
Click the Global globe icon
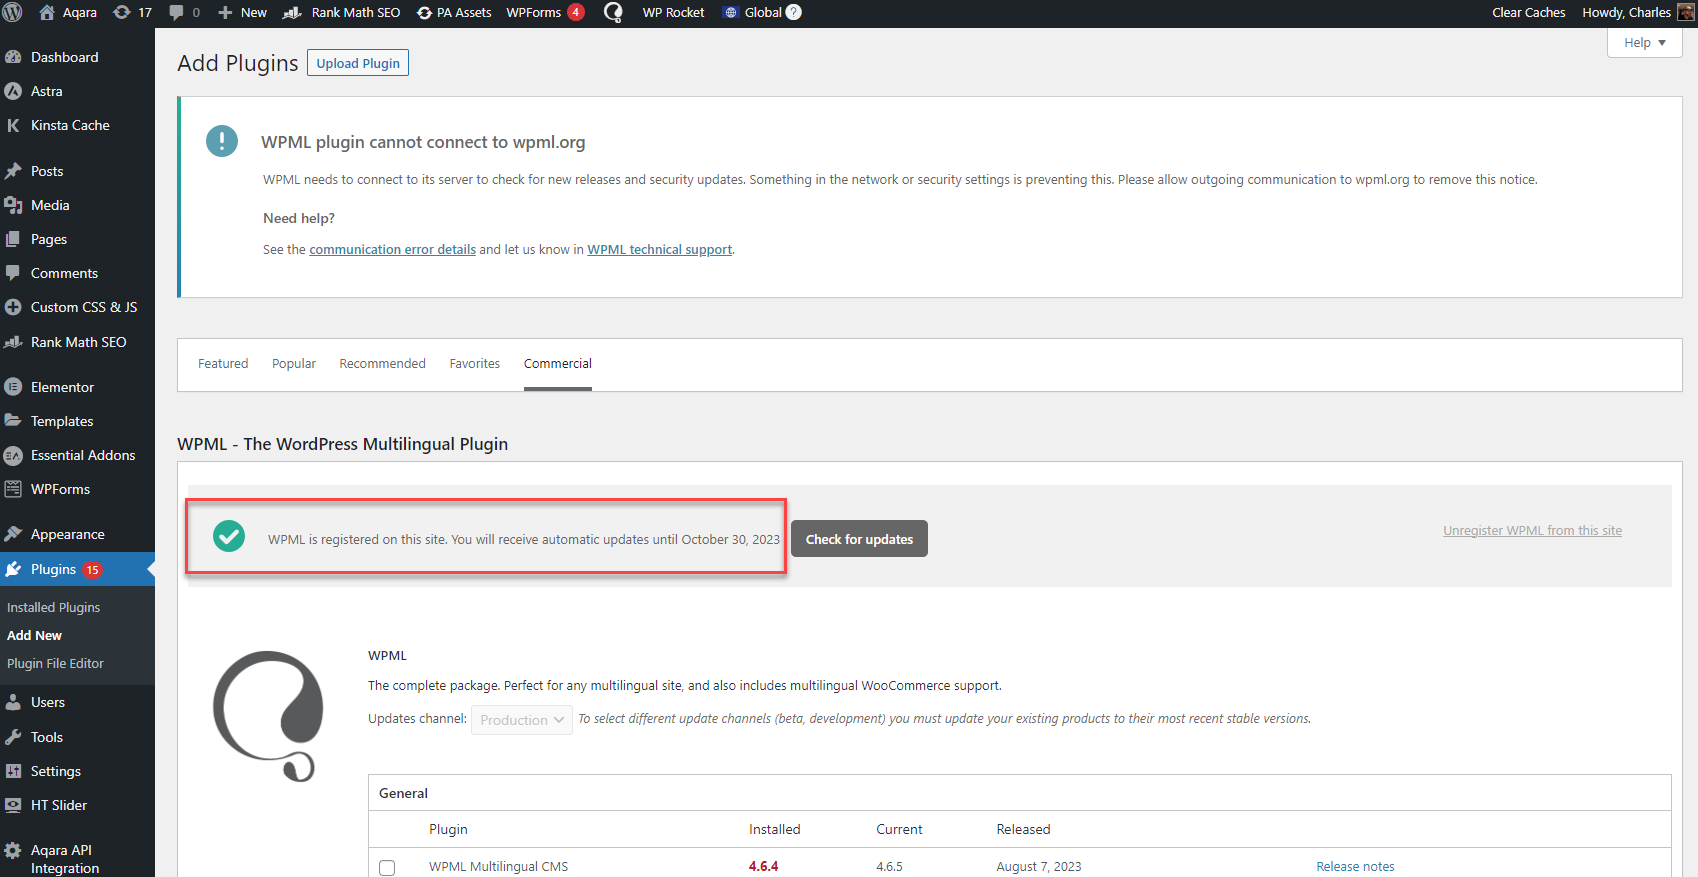[x=731, y=12]
